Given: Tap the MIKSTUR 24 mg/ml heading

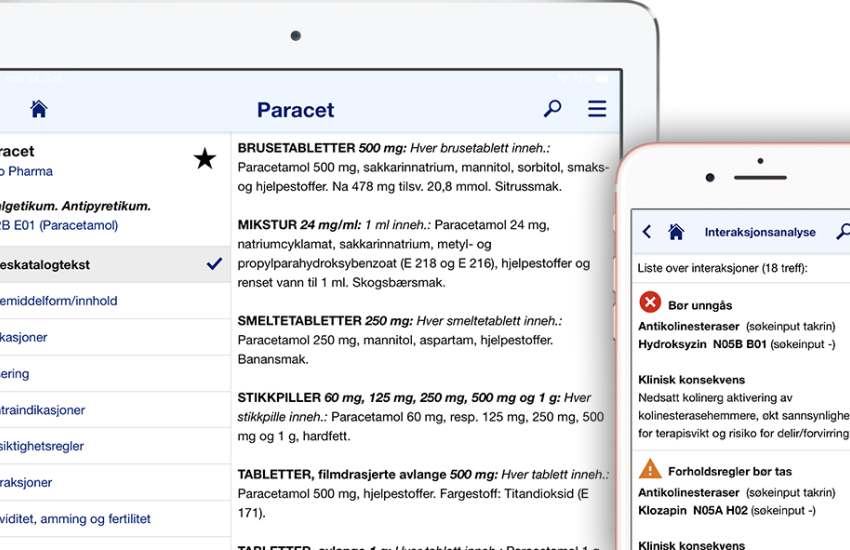Looking at the screenshot, I should pyautogui.click(x=299, y=225).
